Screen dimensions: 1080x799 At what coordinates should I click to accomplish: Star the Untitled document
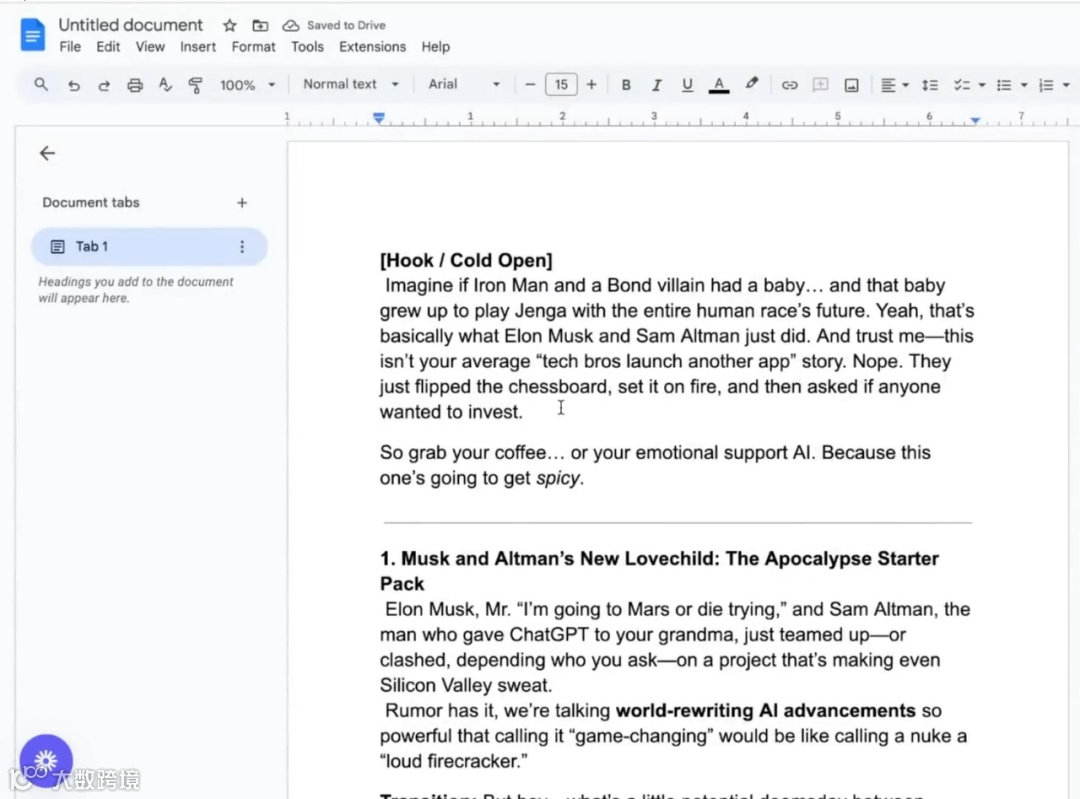coord(229,25)
